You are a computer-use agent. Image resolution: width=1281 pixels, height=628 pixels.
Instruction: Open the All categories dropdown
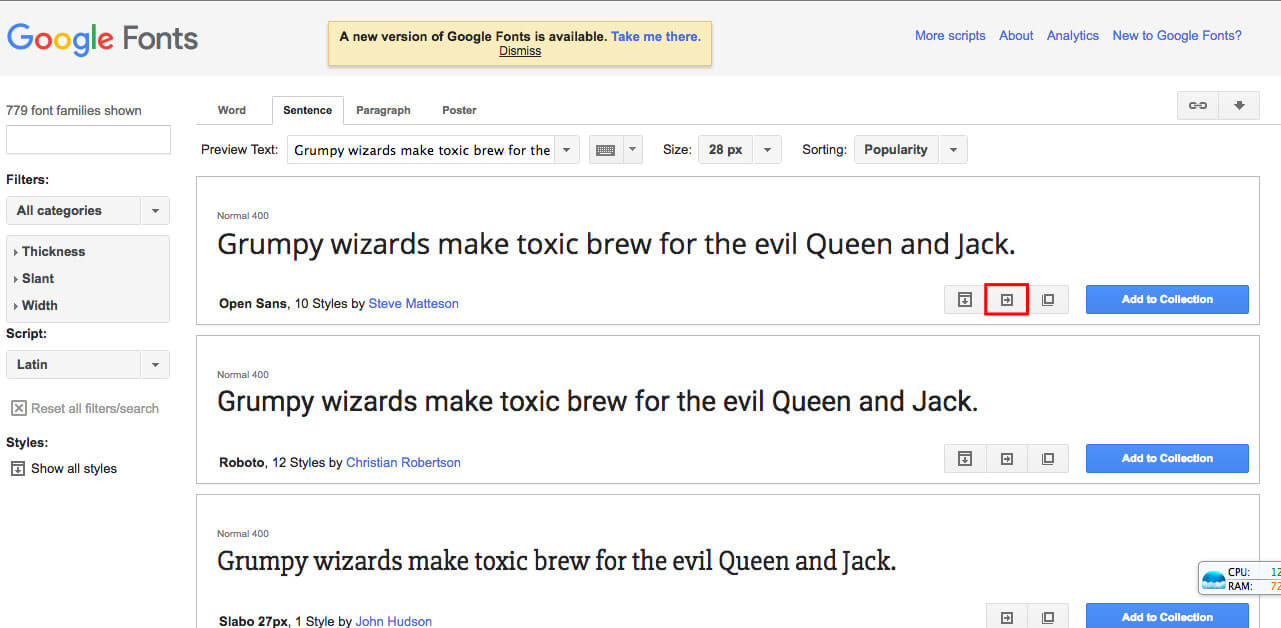(x=88, y=211)
